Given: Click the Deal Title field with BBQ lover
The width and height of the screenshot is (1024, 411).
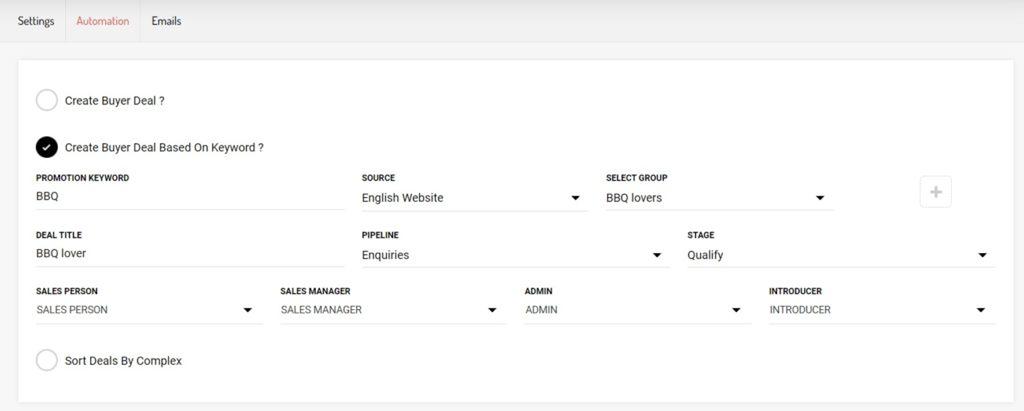Looking at the screenshot, I should 188,254.
